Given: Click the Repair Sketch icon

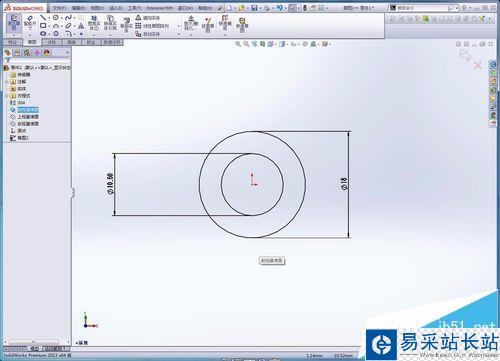Looking at the screenshot, I should 208,24.
